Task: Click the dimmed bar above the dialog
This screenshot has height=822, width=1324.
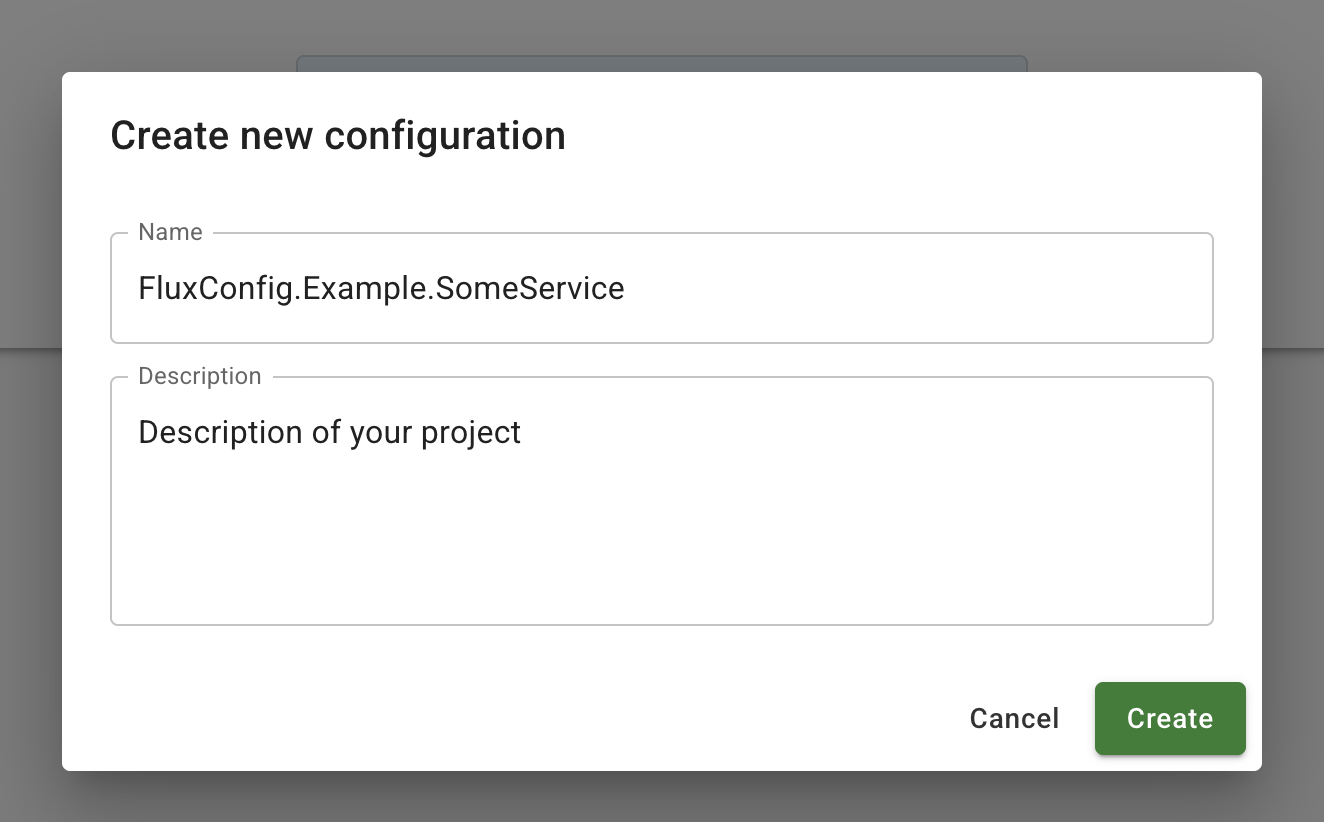Action: pyautogui.click(x=660, y=63)
